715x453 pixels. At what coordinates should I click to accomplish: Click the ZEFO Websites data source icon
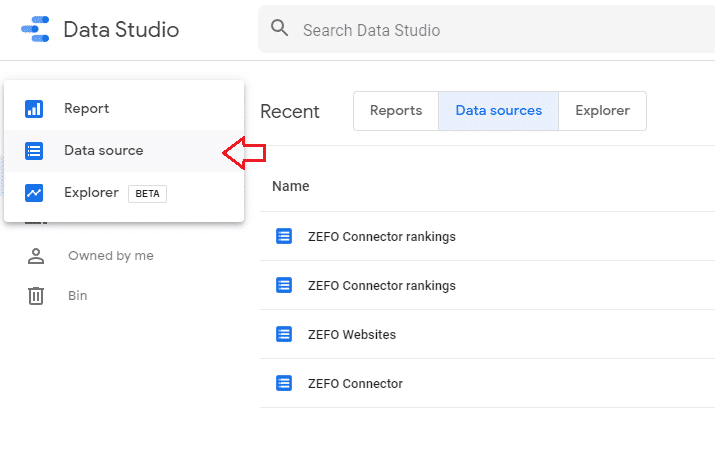284,334
